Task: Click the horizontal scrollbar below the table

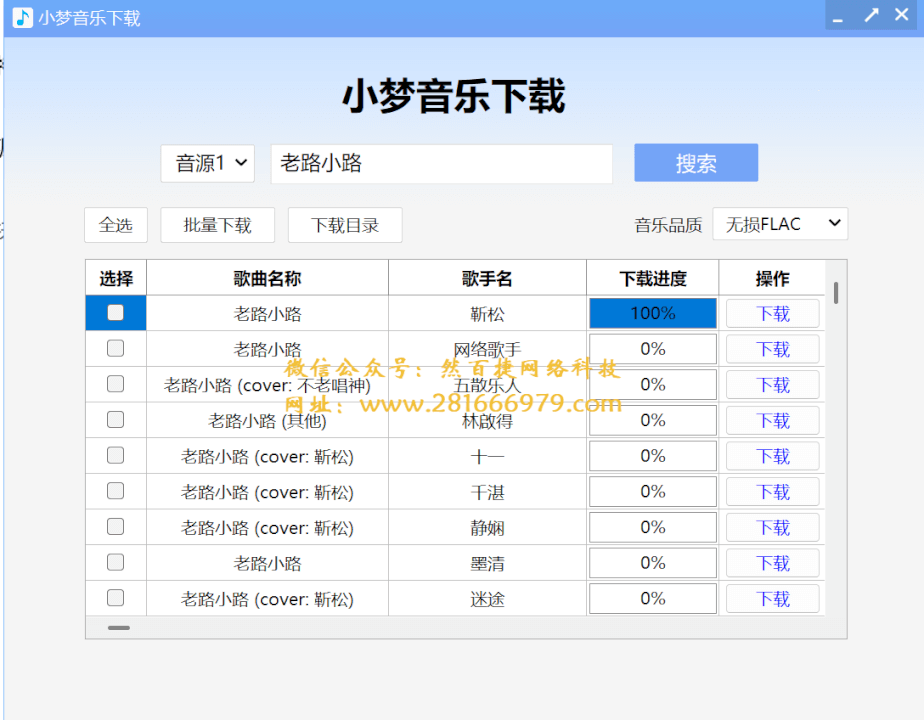Action: coord(118,627)
